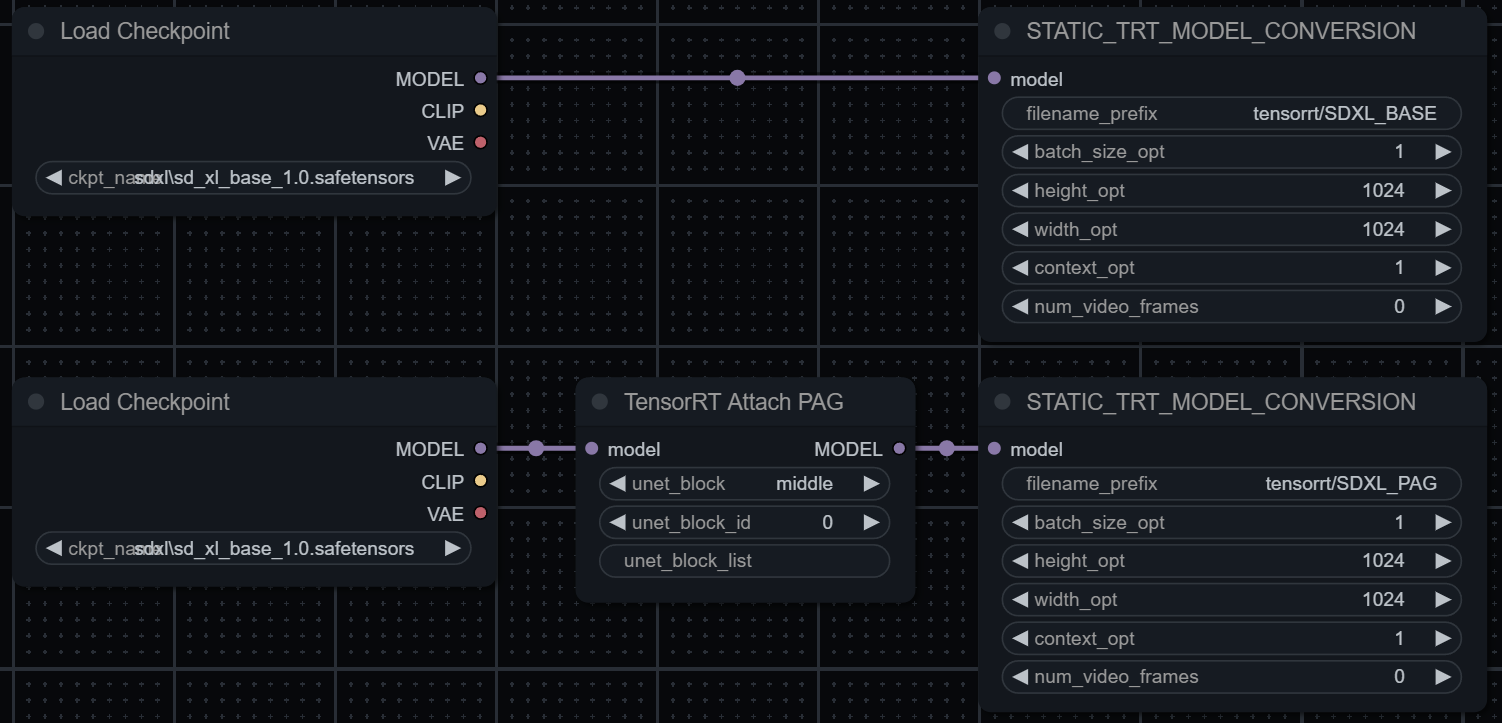Click the reroute dot on the top MODEL connection
This screenshot has width=1502, height=723.
tap(737, 77)
